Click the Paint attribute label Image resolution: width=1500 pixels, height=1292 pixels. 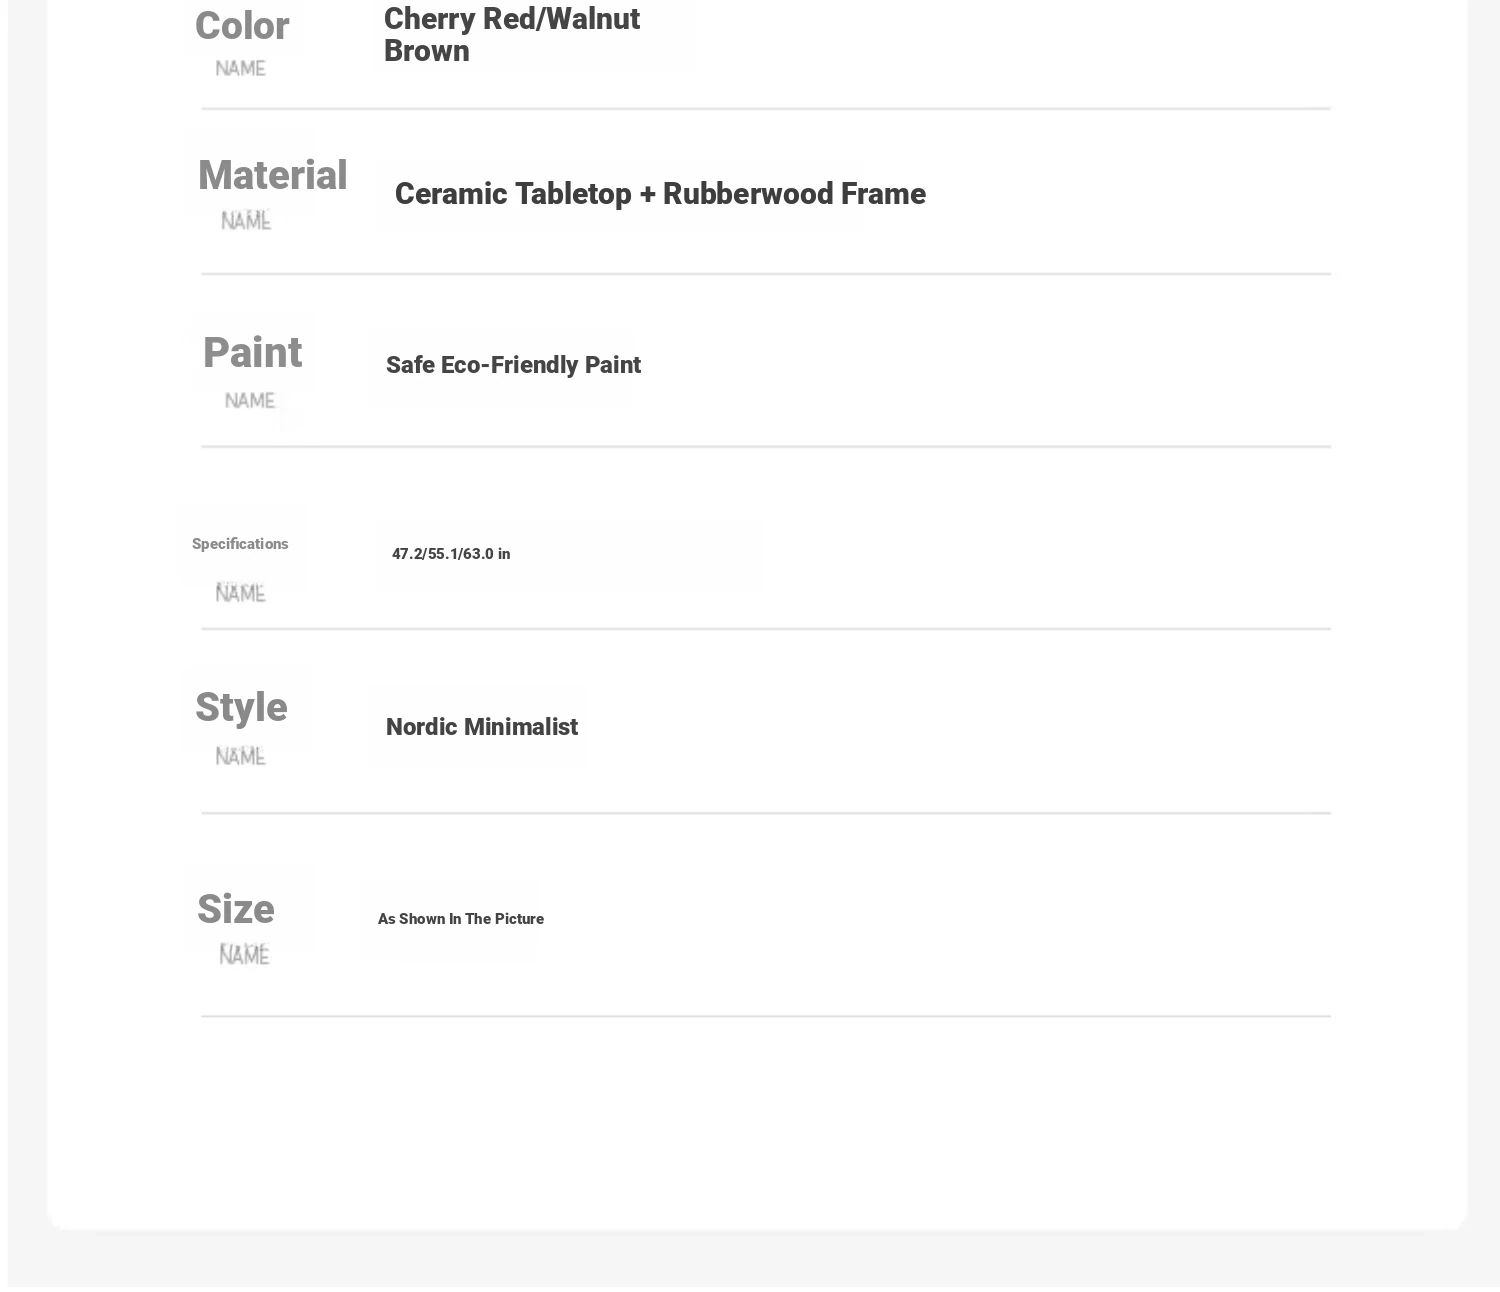[252, 353]
